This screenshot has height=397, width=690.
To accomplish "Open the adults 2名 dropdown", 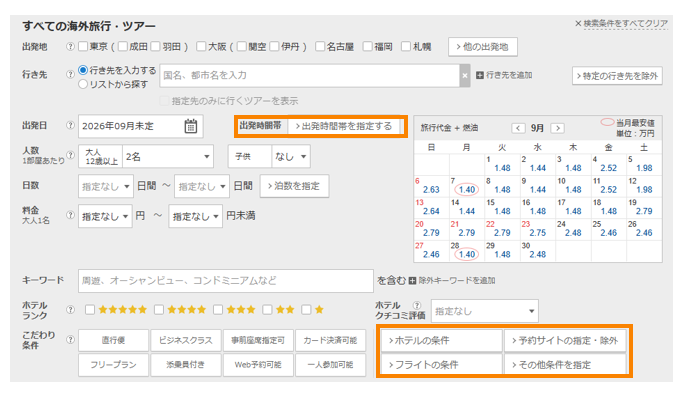I will pos(168,156).
